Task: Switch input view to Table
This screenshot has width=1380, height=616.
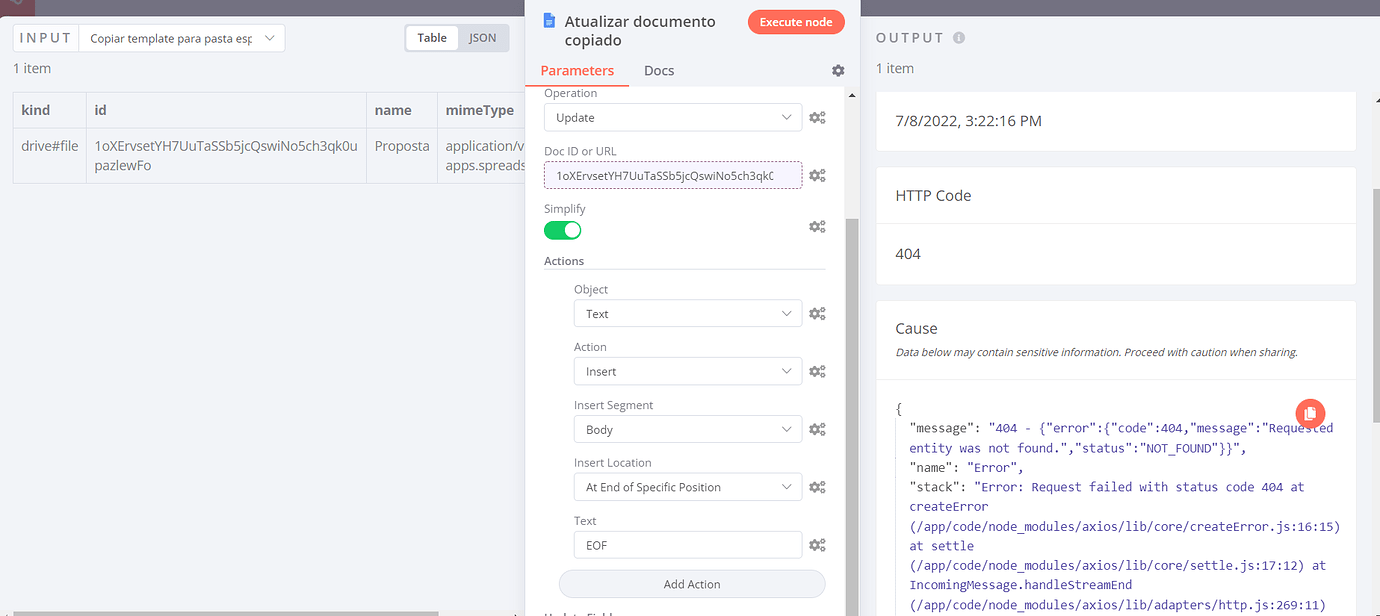Action: tap(432, 37)
